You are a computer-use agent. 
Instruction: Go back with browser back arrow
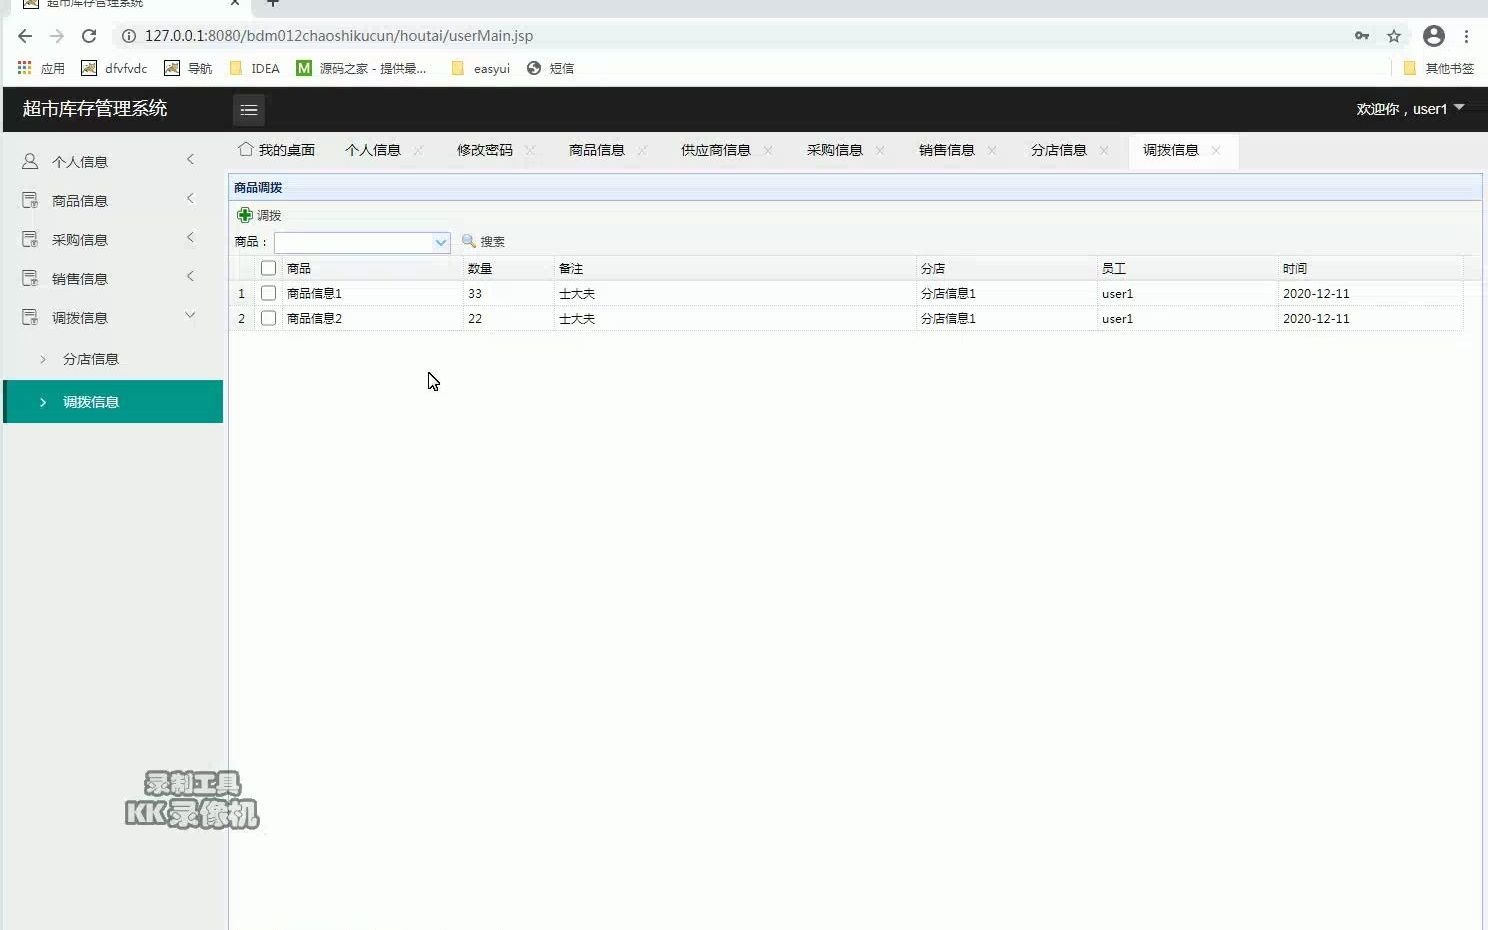25,36
